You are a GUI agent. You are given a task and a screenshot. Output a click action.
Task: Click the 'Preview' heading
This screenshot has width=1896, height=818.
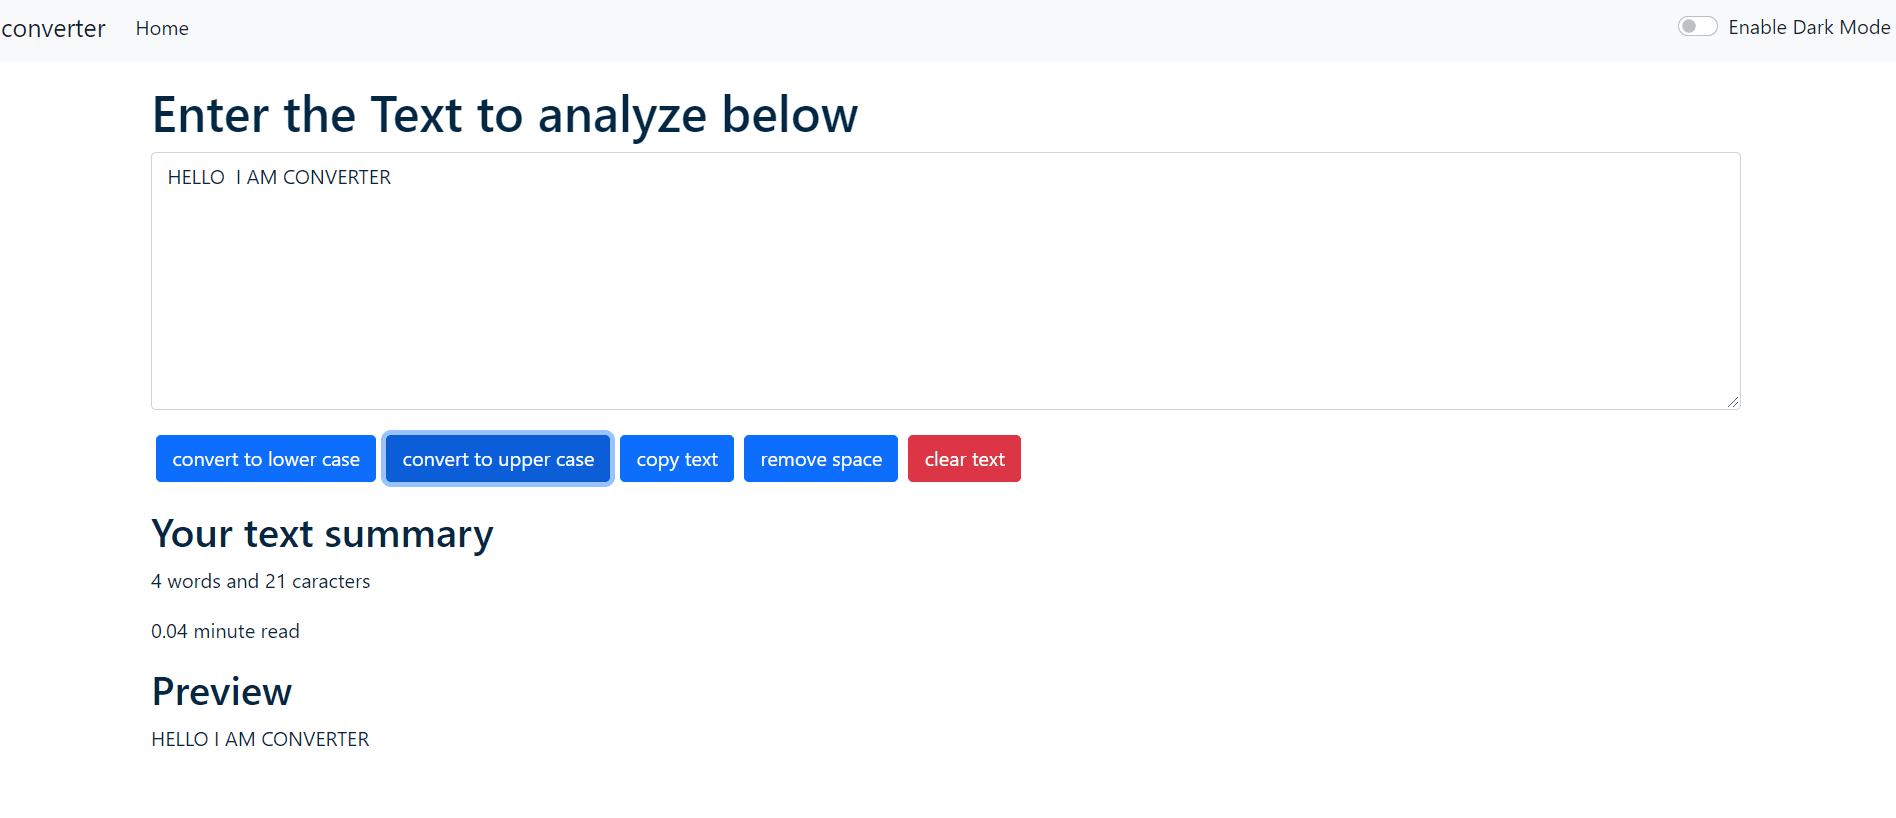(x=222, y=692)
